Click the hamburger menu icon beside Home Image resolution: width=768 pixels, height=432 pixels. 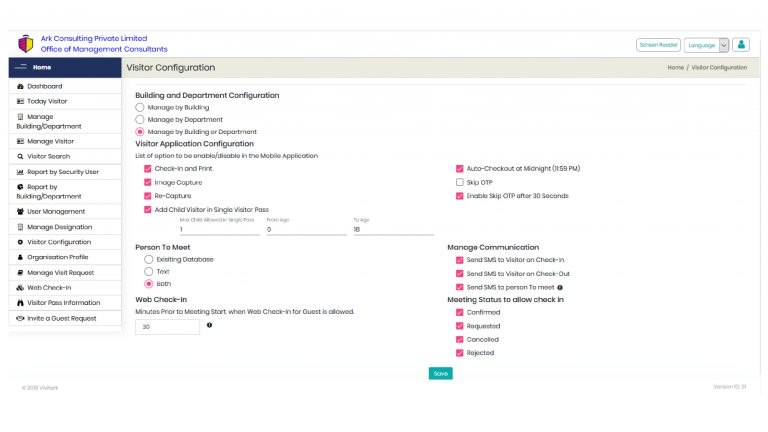point(20,67)
